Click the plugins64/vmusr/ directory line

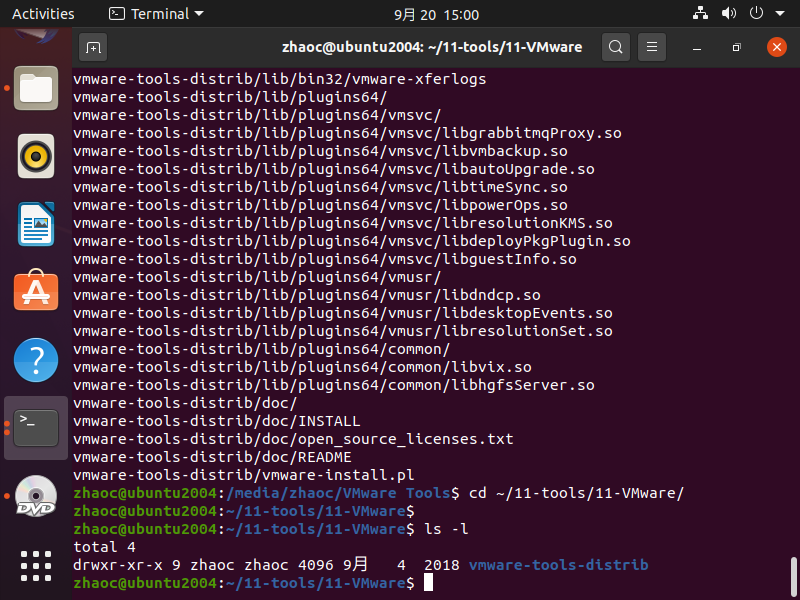(x=257, y=277)
